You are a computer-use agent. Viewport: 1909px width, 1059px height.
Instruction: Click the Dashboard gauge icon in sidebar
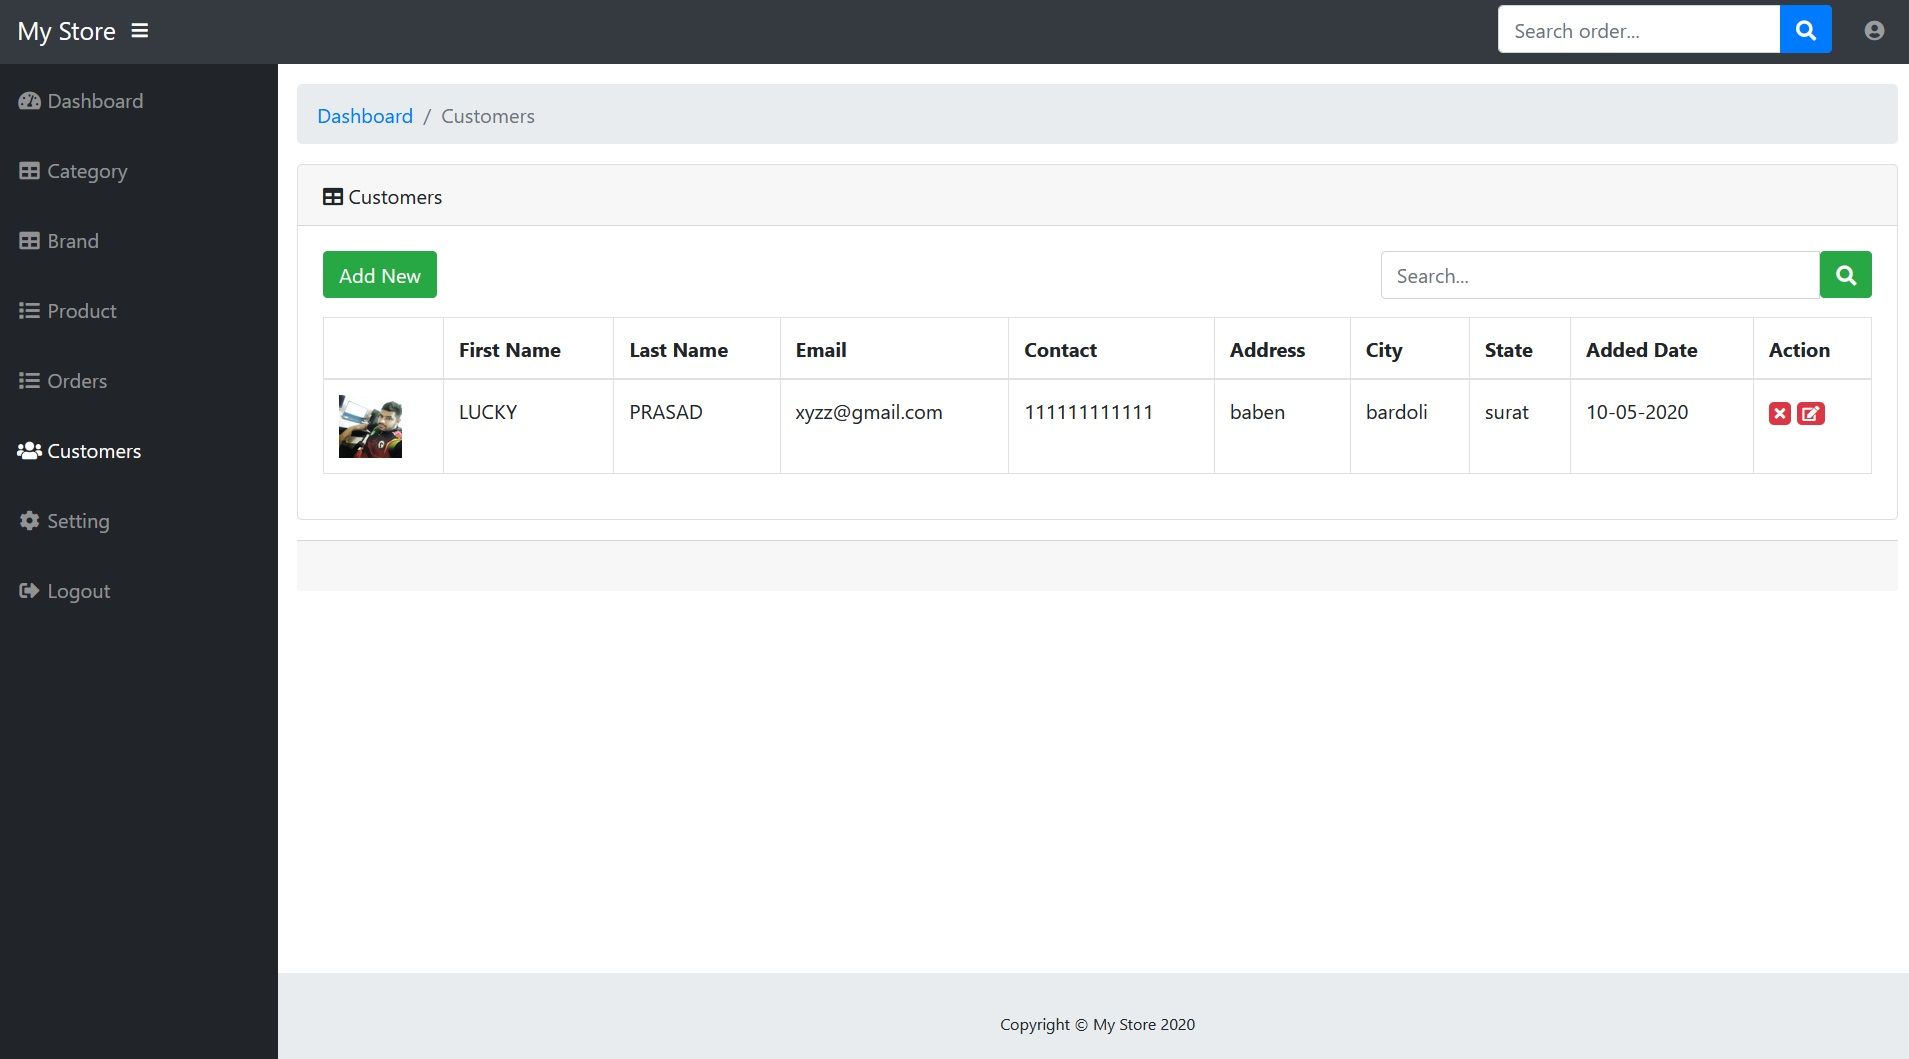coord(29,101)
